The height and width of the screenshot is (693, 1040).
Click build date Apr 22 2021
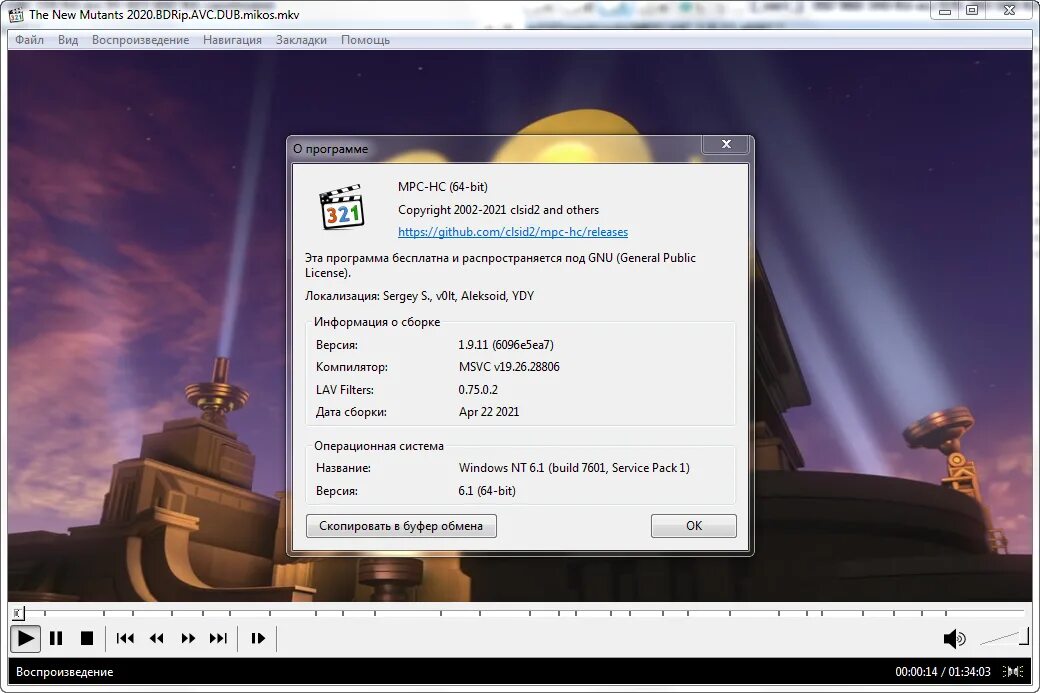point(489,412)
